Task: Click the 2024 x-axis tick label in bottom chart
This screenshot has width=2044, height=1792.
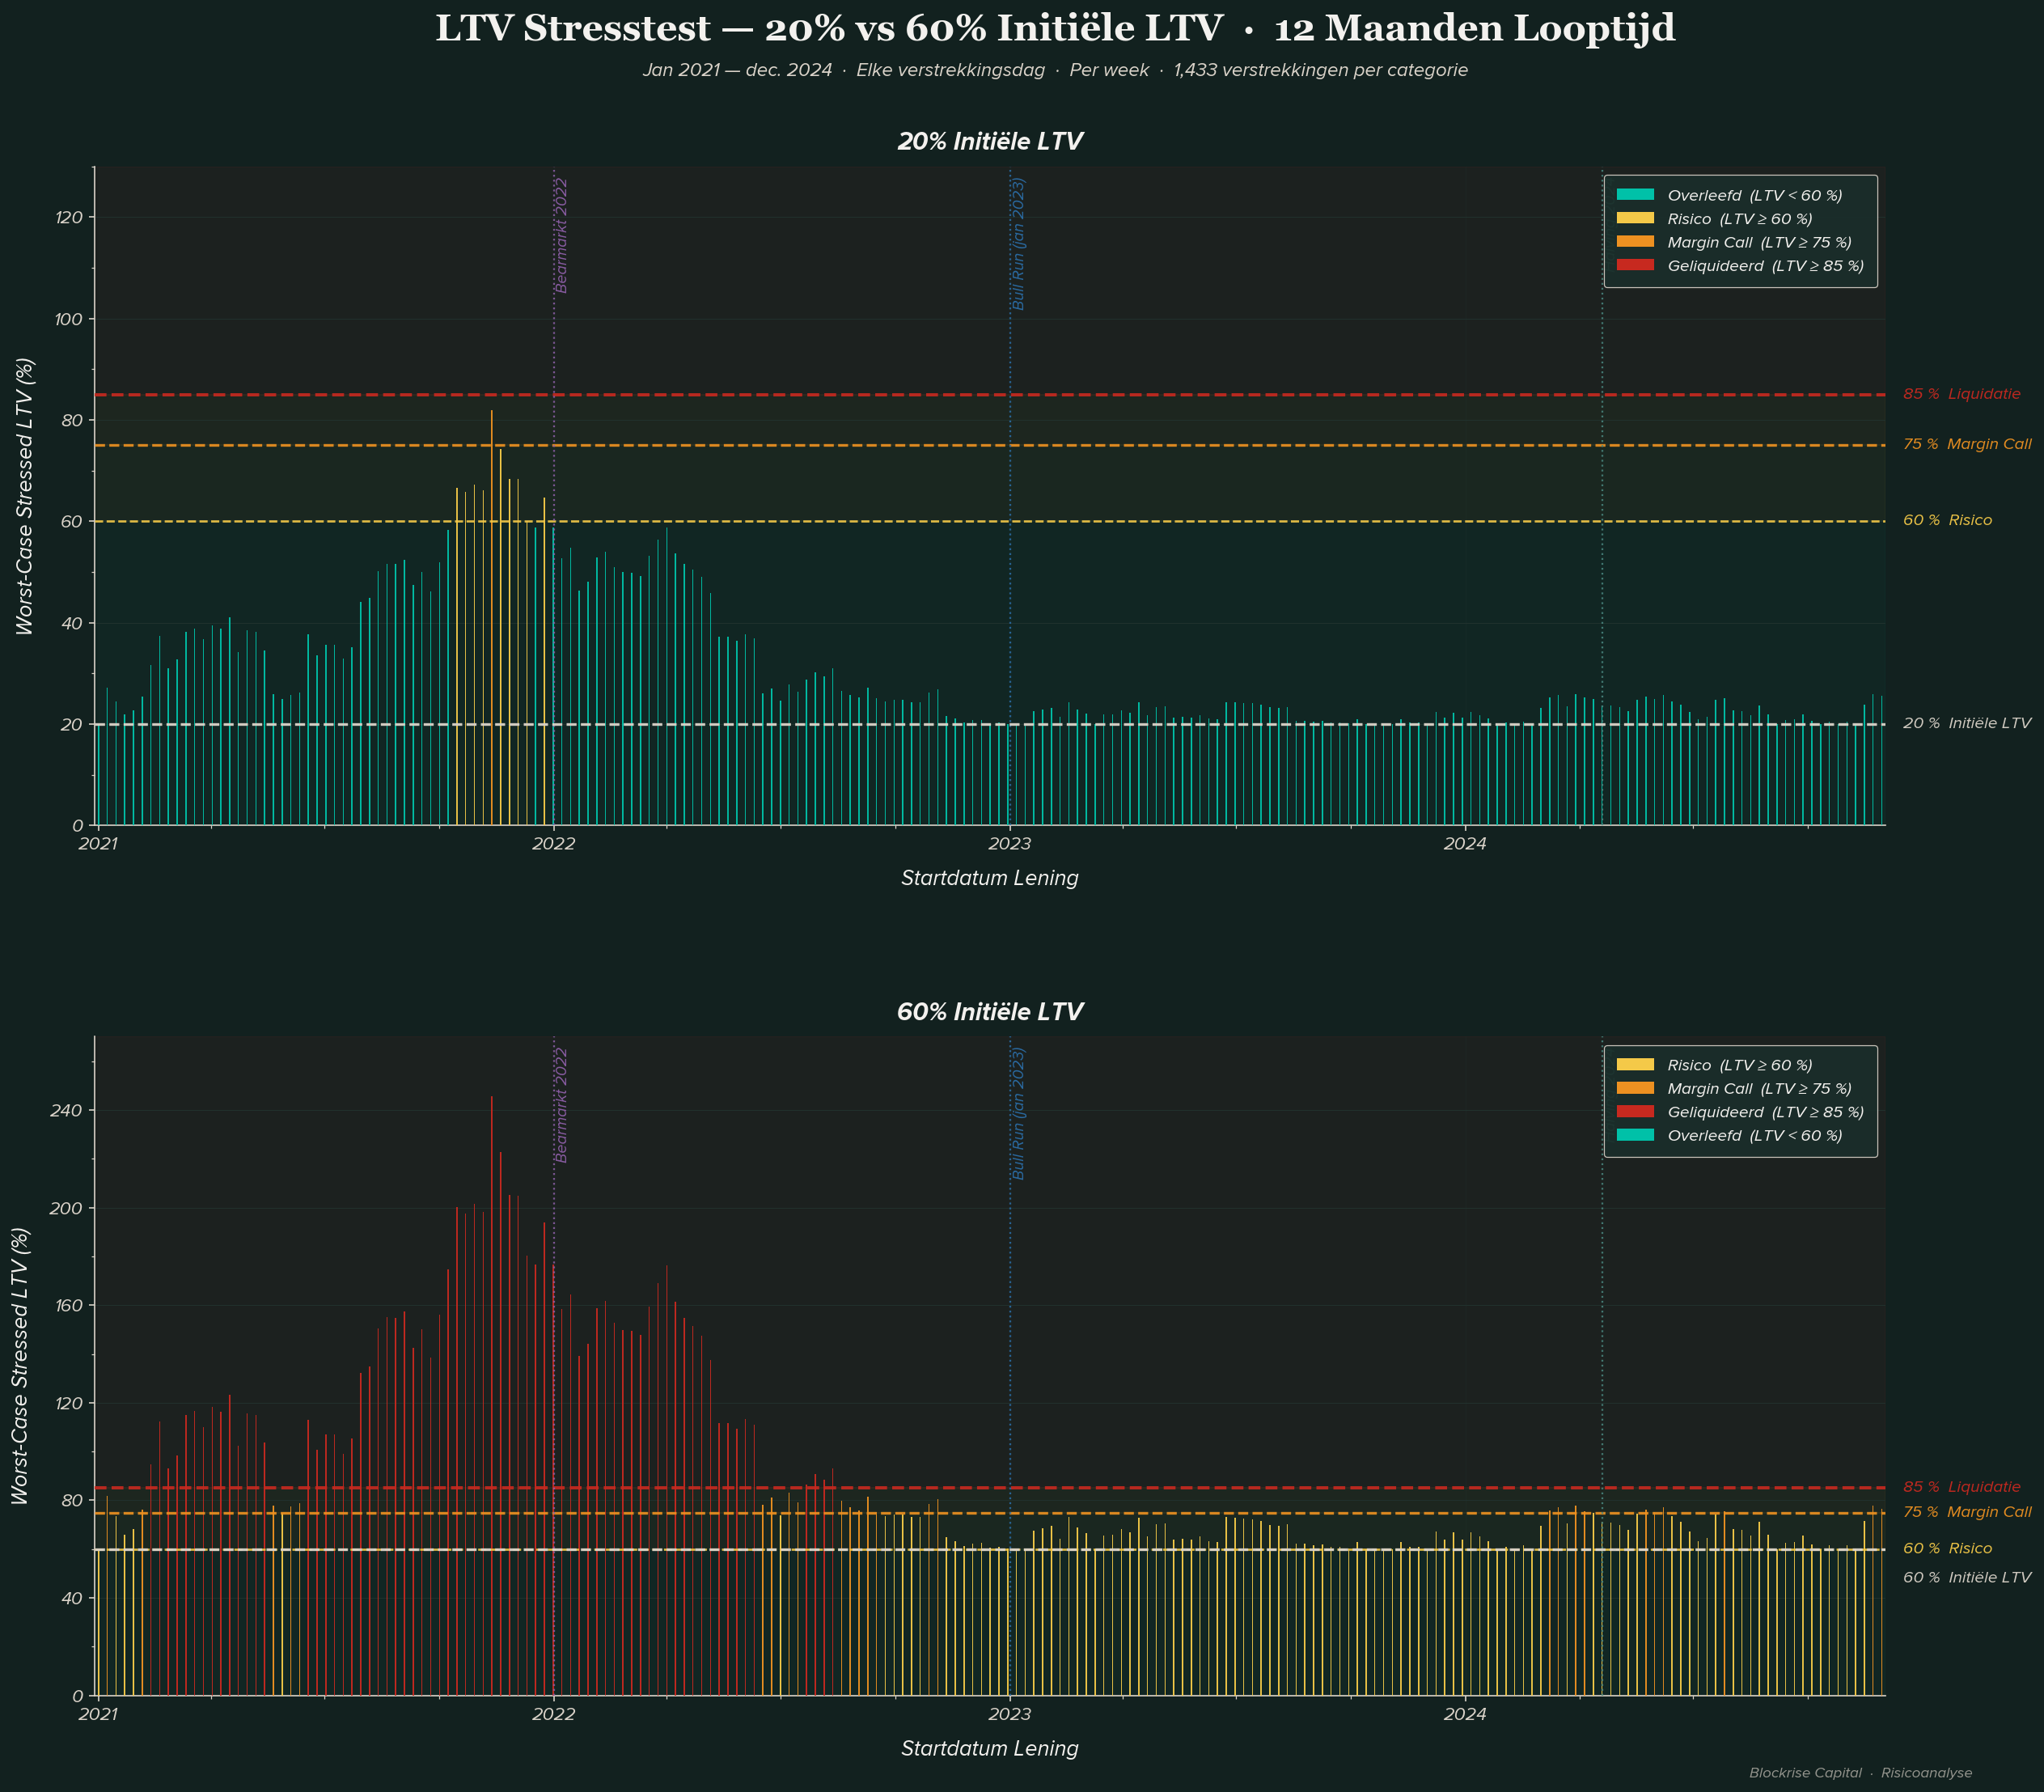Action: tap(1464, 1714)
